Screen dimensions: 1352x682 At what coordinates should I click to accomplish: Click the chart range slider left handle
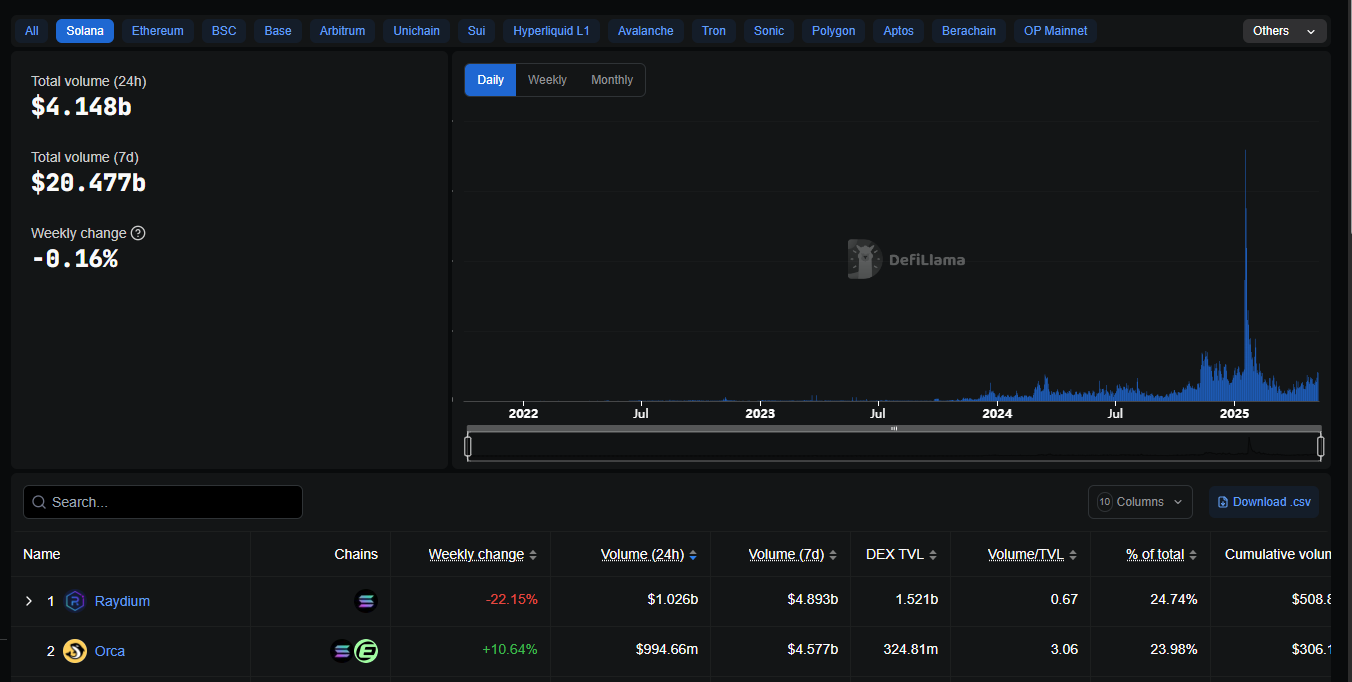click(x=467, y=446)
